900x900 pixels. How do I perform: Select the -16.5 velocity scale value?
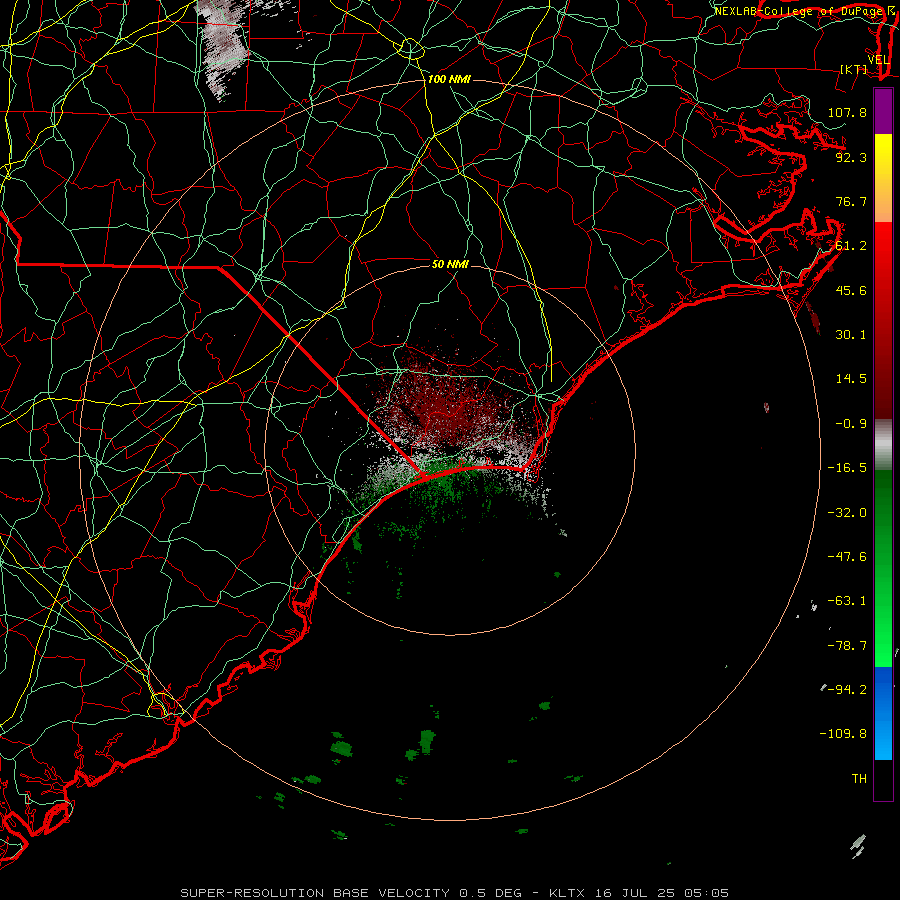[x=847, y=468]
